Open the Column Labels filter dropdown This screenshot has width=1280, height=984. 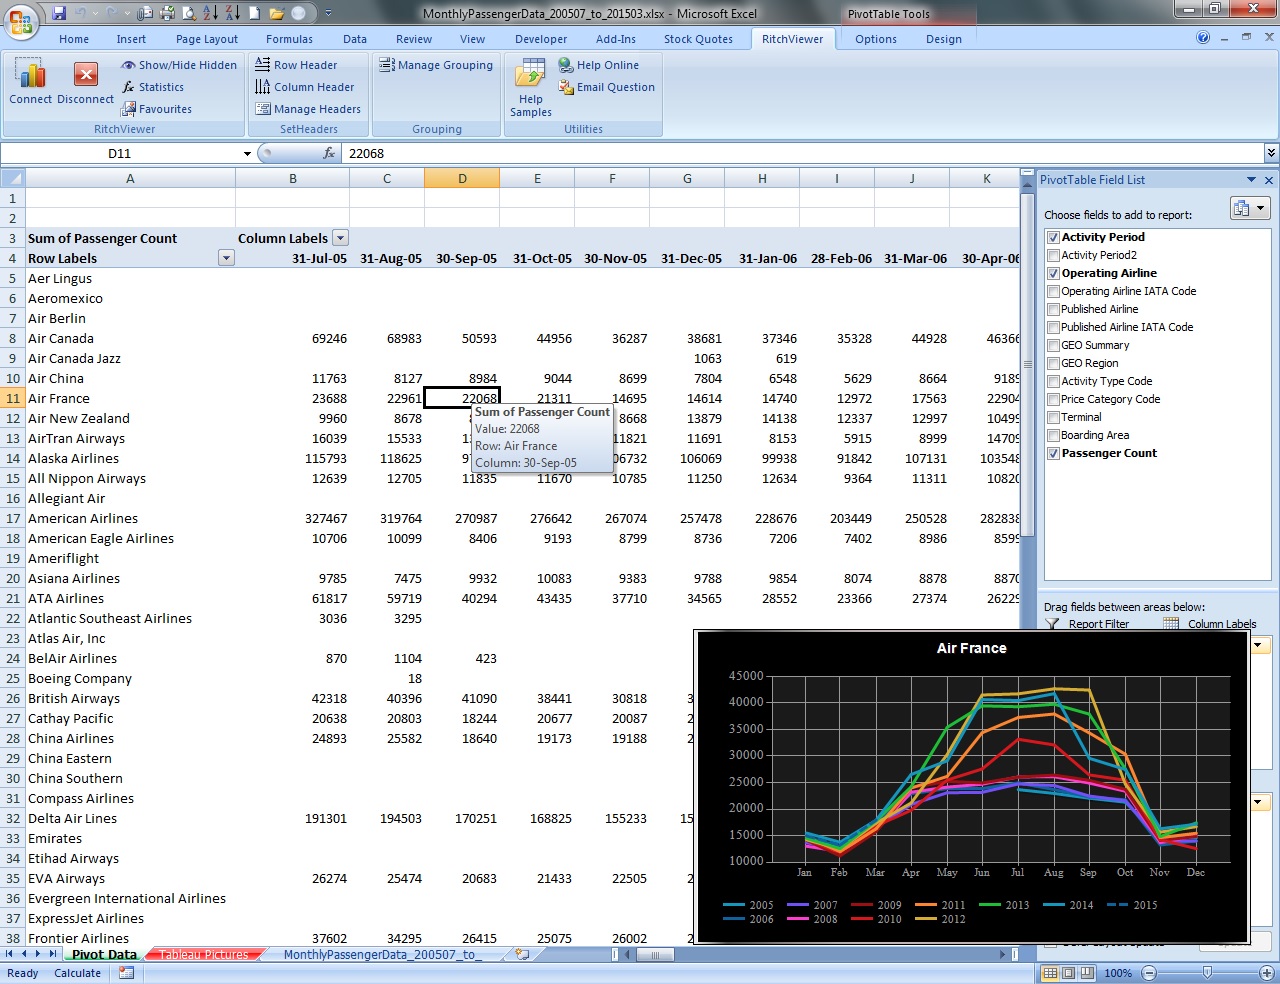click(340, 238)
